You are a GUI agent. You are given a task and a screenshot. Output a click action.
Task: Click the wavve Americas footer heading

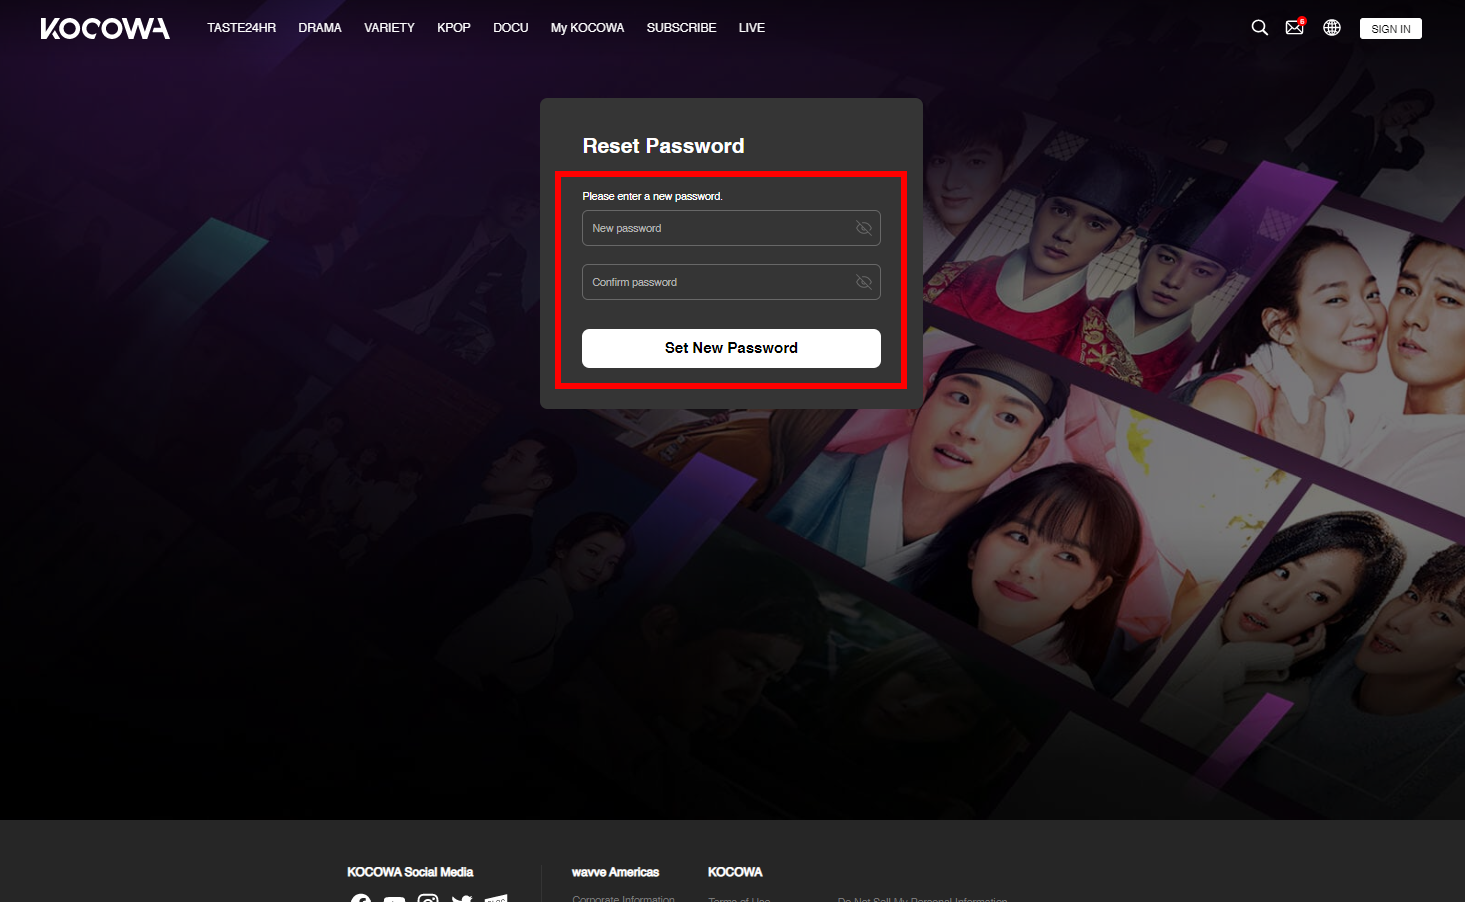point(616,872)
